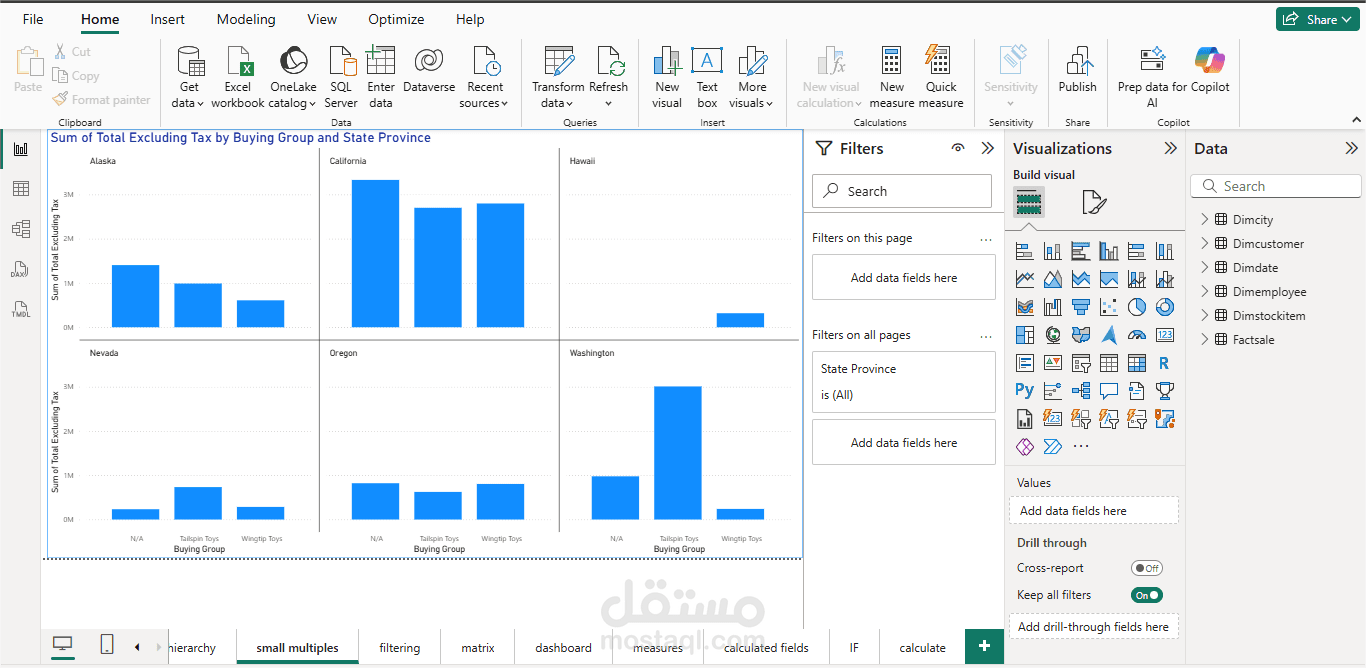Click the Quick measure icon
This screenshot has height=668, width=1366.
point(938,61)
